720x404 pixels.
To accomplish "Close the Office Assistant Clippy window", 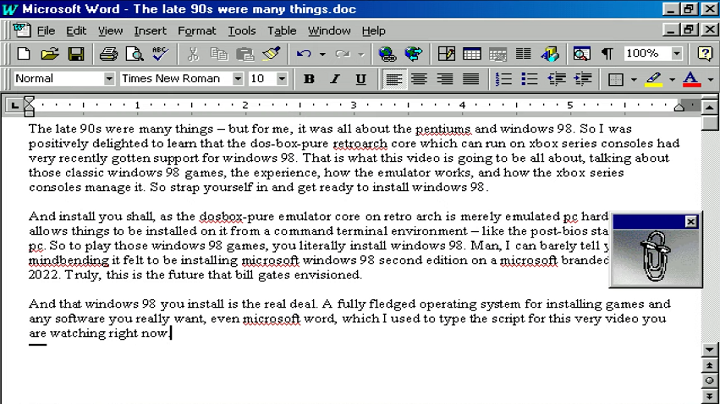I will [x=690, y=221].
